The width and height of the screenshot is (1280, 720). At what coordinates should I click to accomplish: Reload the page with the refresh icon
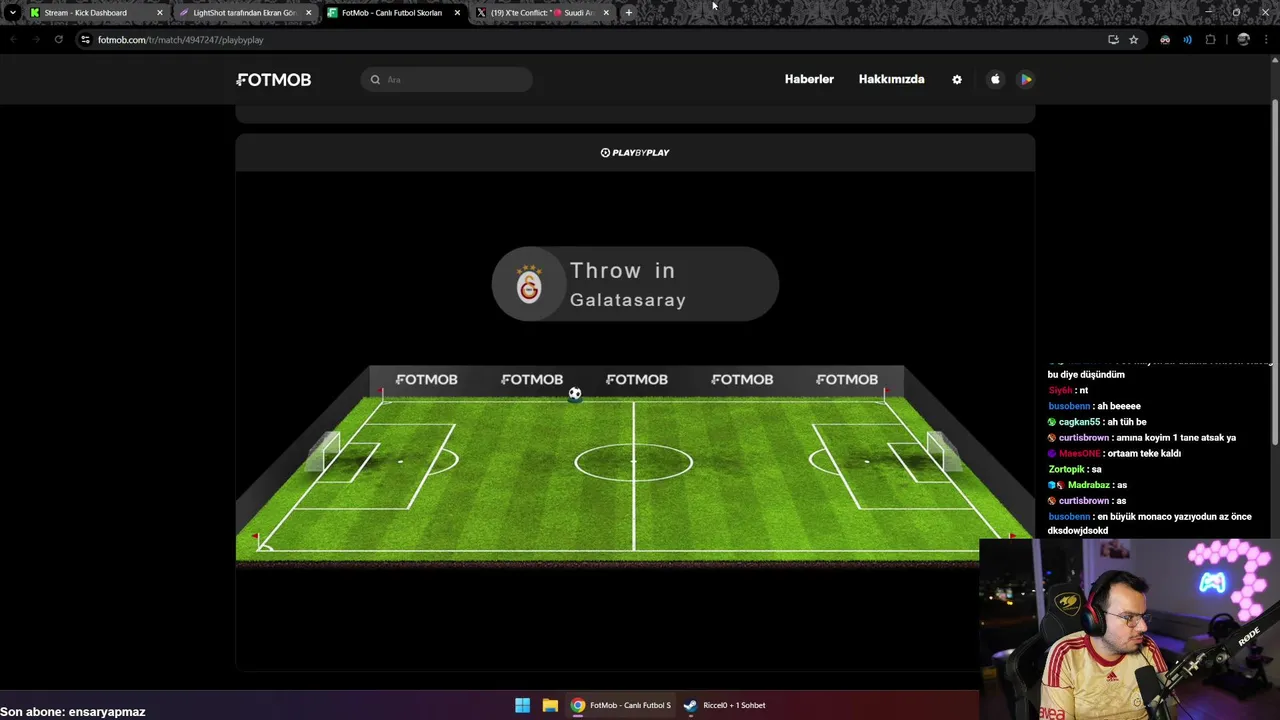(x=59, y=40)
